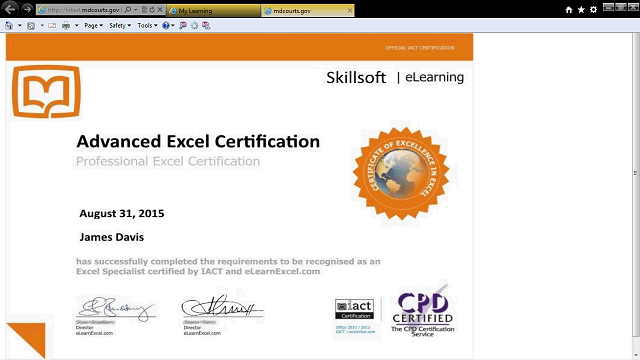Image resolution: width=640 pixels, height=360 pixels.
Task: Expand the Safety dropdown menu
Action: 120,25
